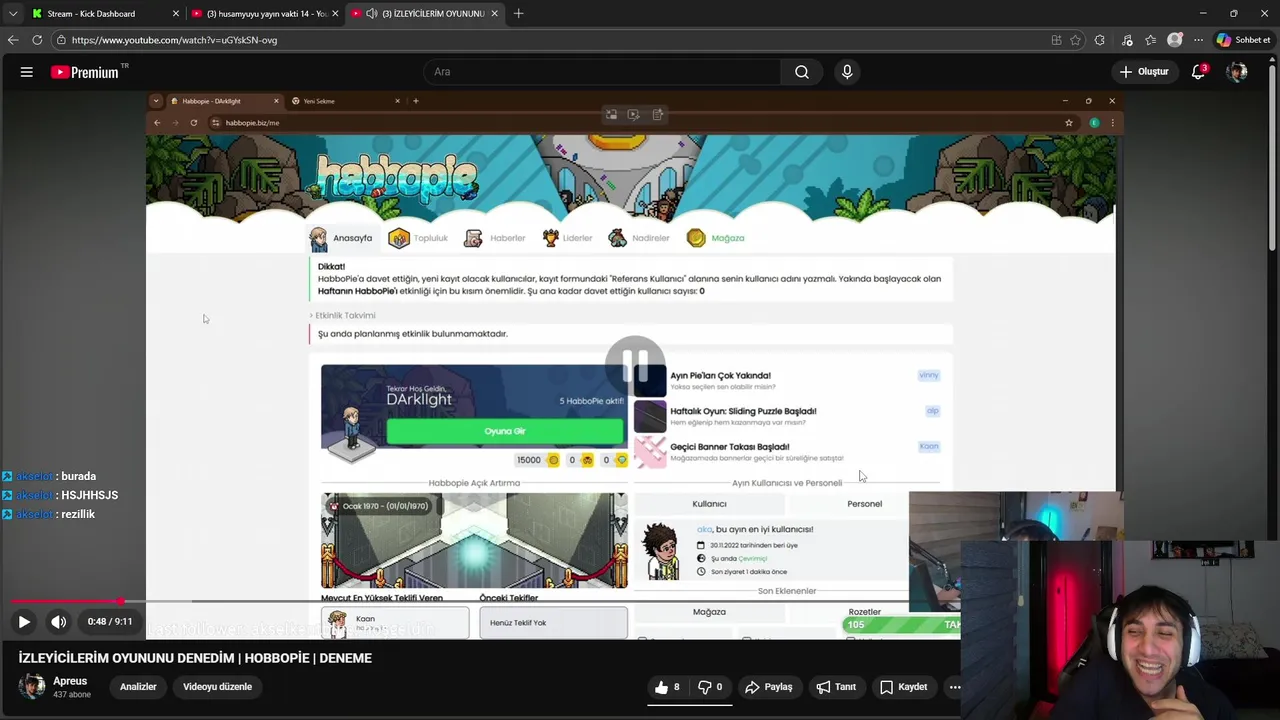1280x720 pixels.
Task: Mute the tab via its speaker icon
Action: pos(372,14)
